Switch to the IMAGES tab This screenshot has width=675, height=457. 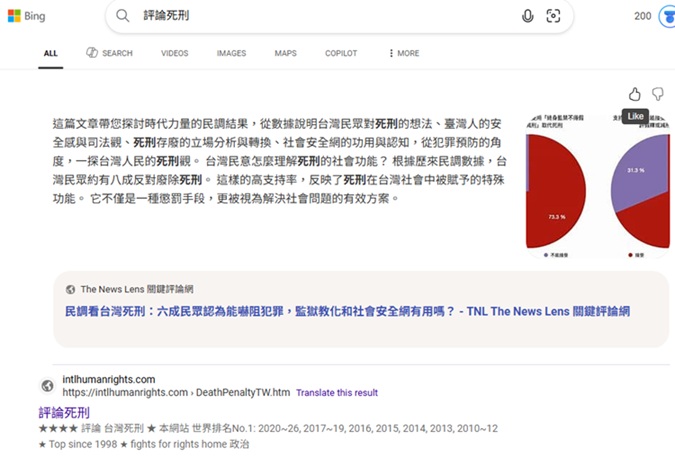pyautogui.click(x=231, y=53)
